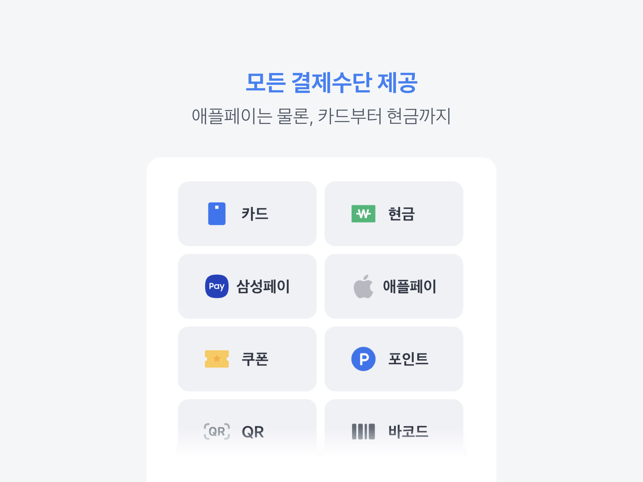643x482 pixels.
Task: Click the green cash won icon
Action: click(363, 214)
